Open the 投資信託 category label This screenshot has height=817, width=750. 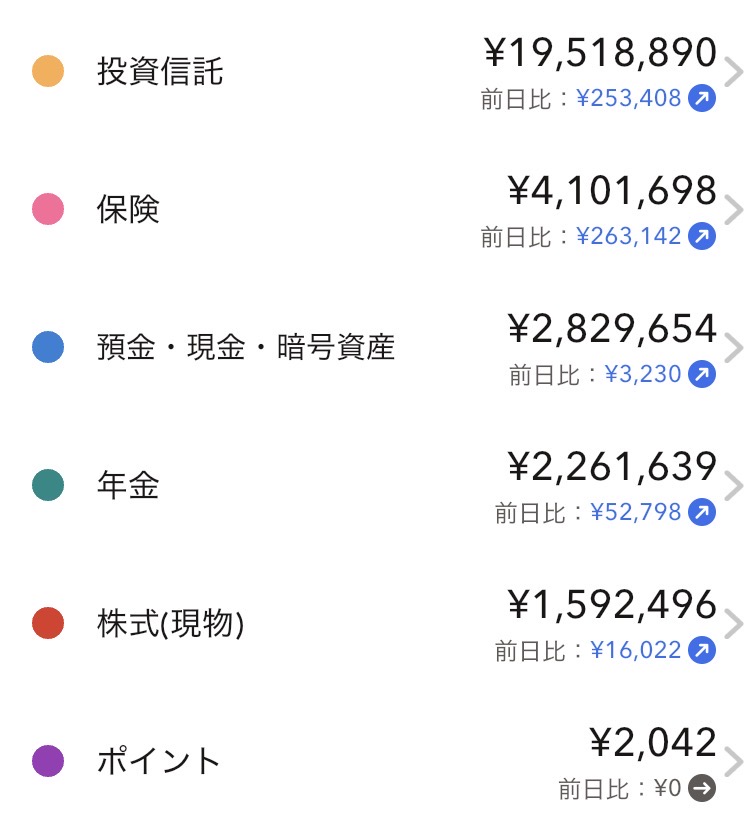(x=160, y=73)
